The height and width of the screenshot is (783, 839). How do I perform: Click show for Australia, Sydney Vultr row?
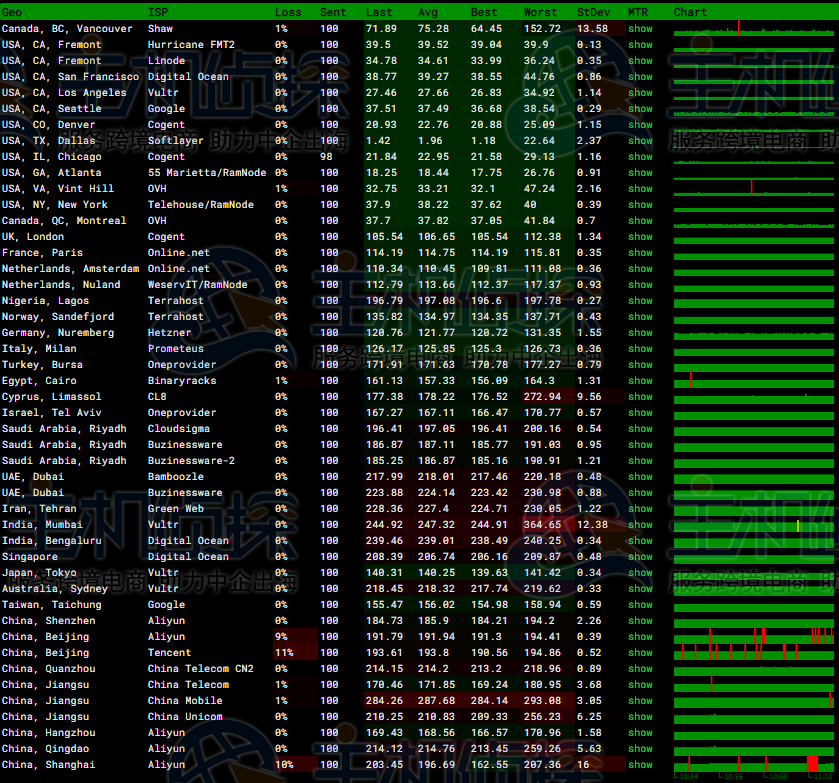click(640, 589)
